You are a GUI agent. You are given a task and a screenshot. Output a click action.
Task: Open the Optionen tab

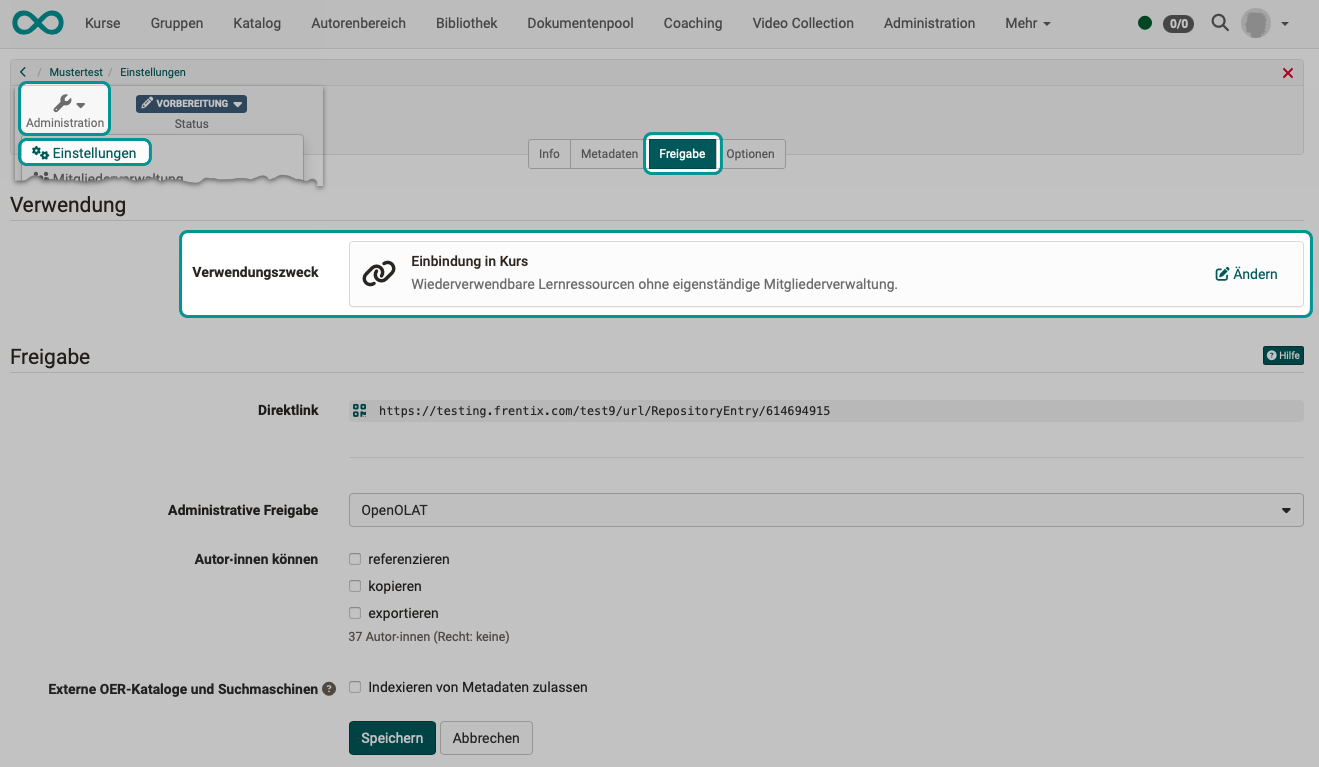click(750, 154)
